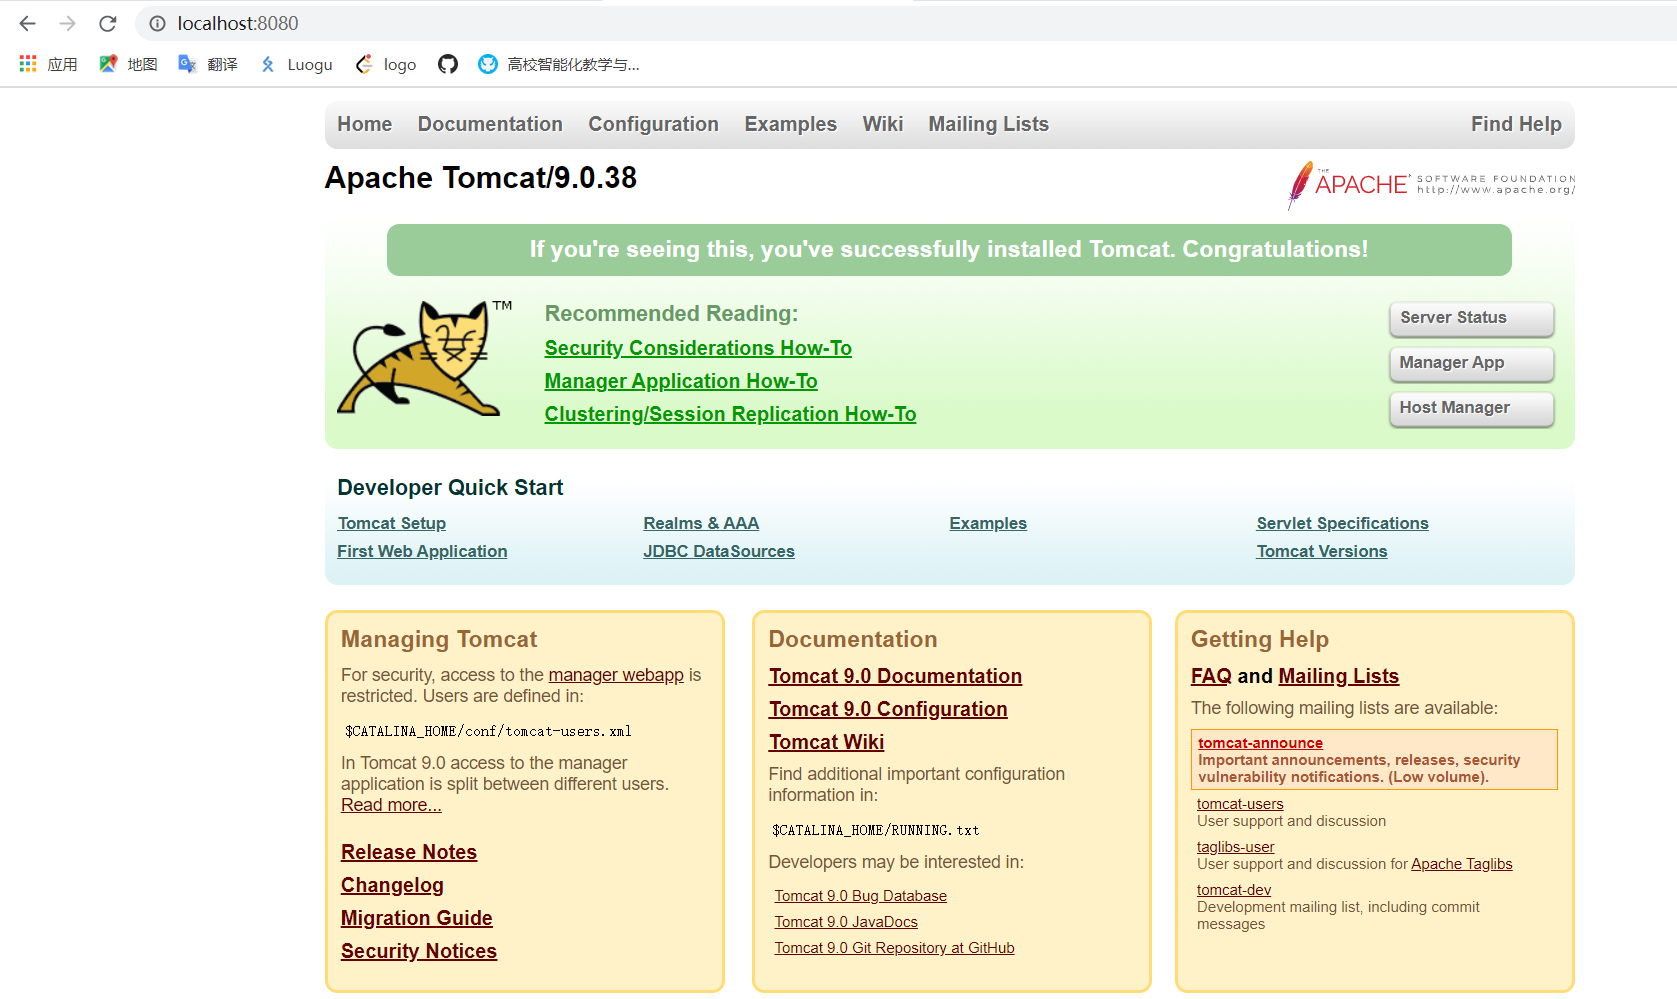The image size is (1677, 999).
Task: Open Tomcat 9.0 Documentation link
Action: click(895, 676)
